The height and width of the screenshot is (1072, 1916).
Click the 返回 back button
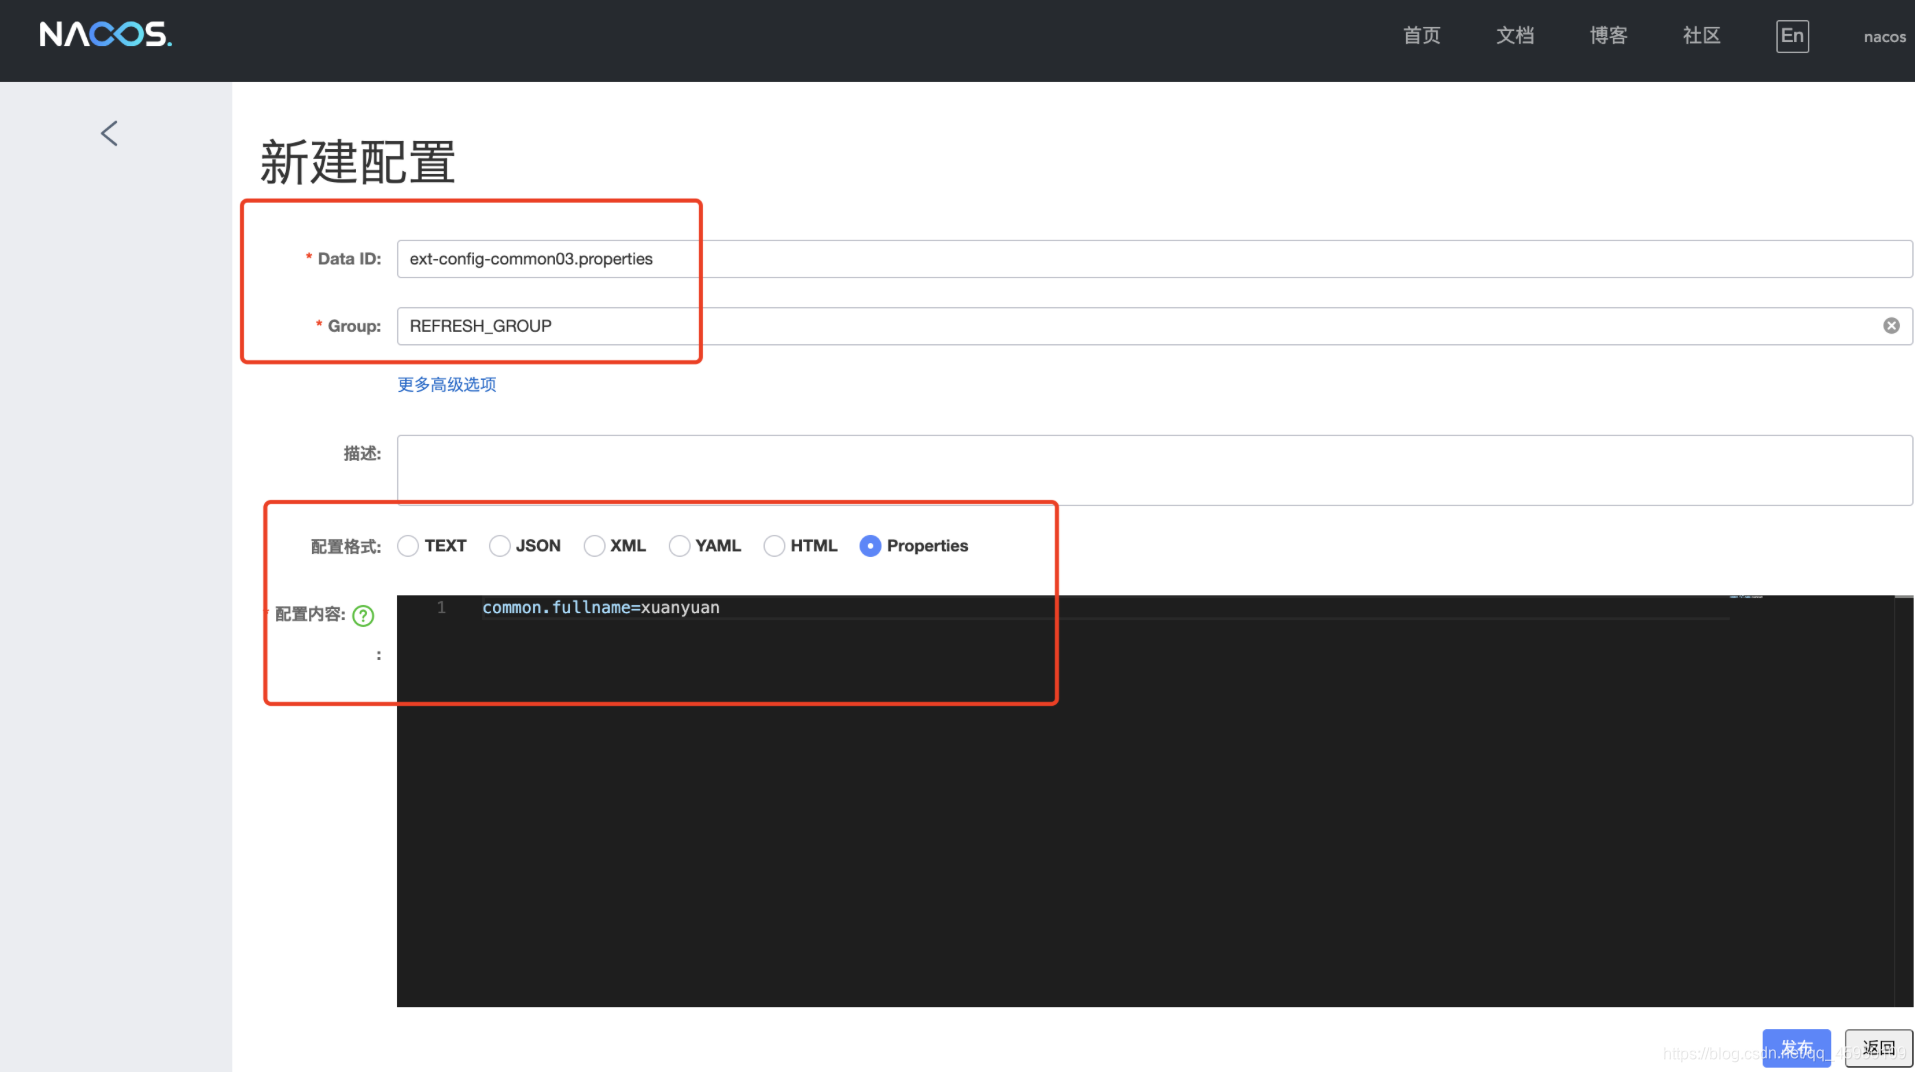(x=1878, y=1048)
